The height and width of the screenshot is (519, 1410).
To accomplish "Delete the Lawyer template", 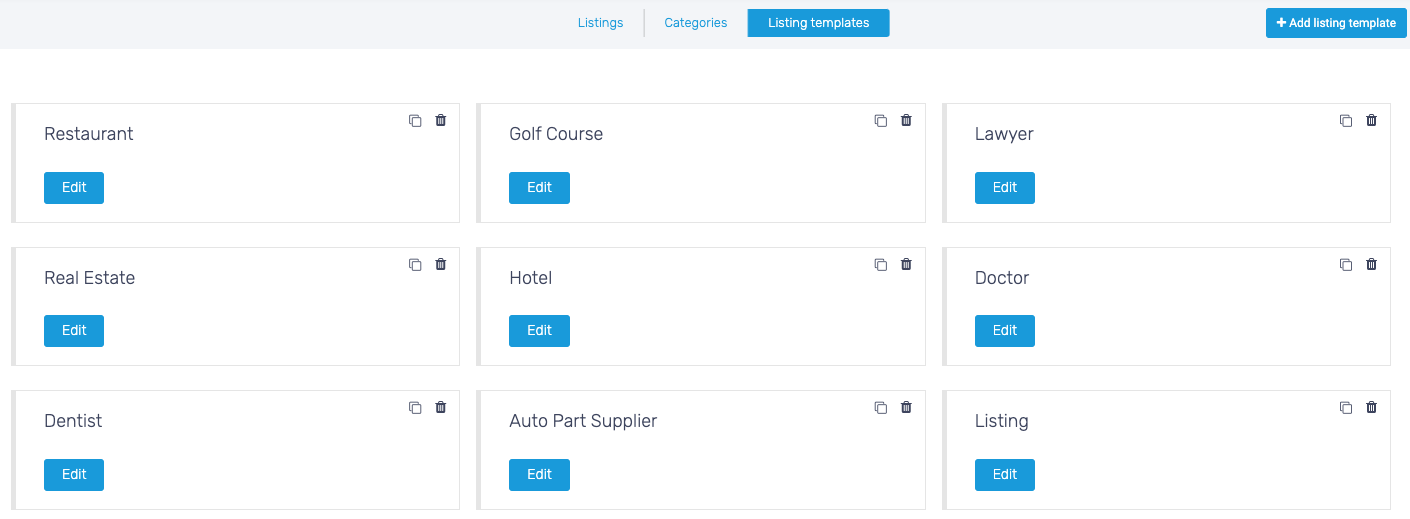I will [1371, 121].
